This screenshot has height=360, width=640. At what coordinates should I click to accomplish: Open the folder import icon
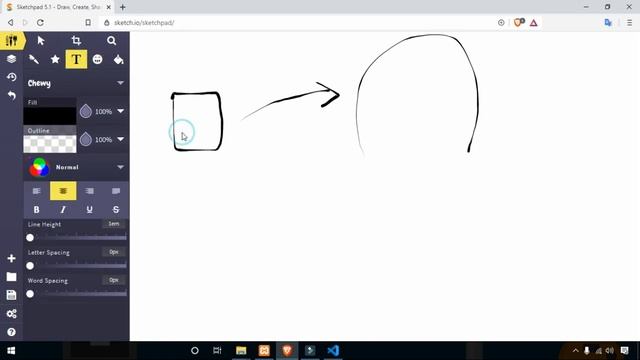[11, 277]
